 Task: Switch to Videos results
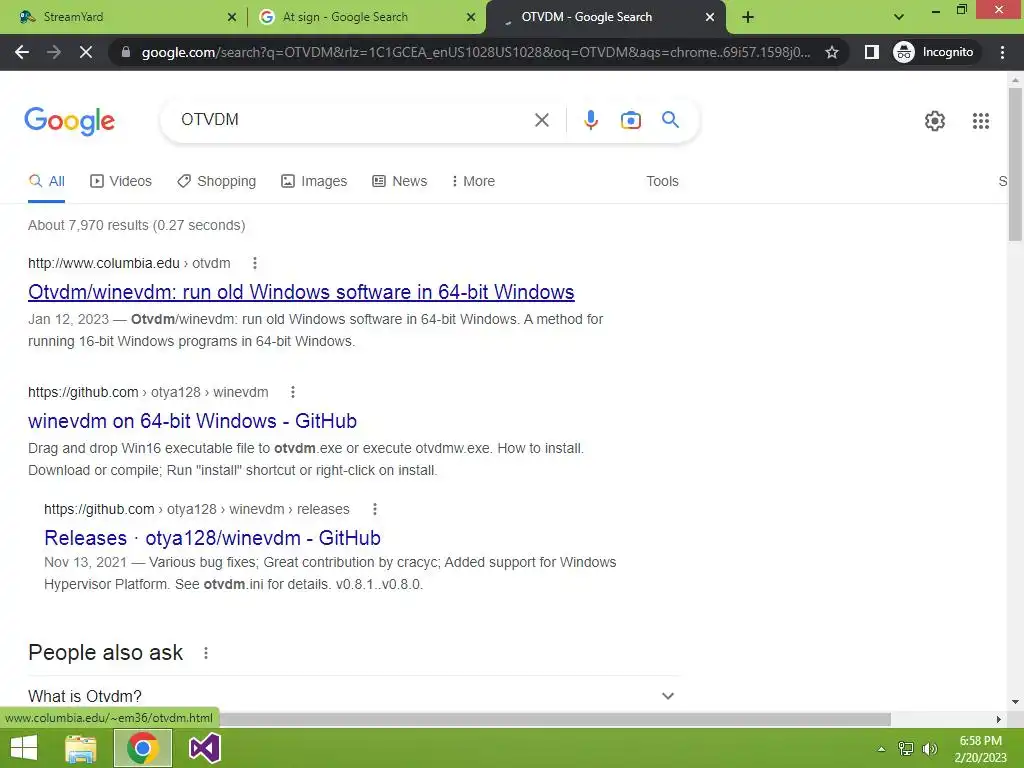pos(121,182)
